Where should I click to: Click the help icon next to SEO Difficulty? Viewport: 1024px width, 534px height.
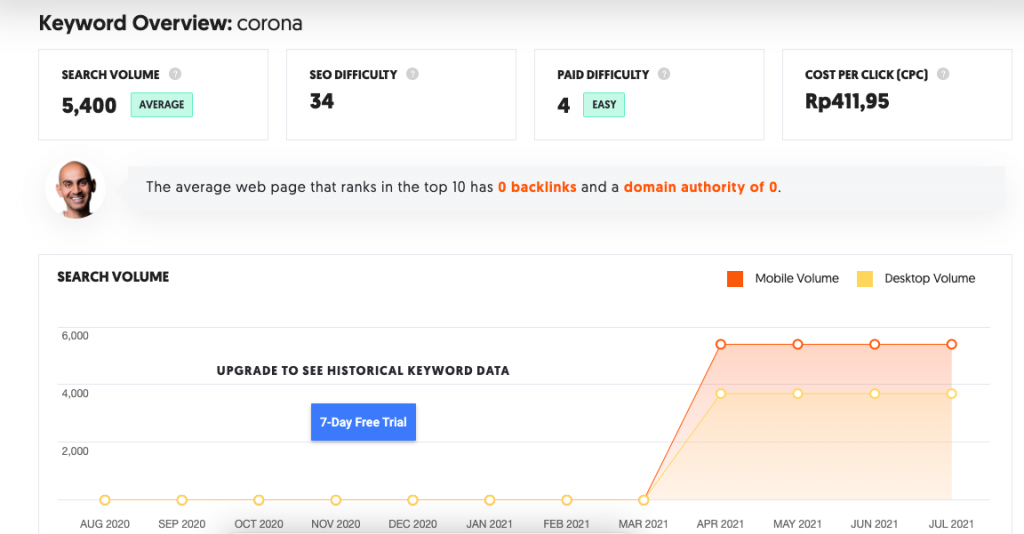(412, 74)
